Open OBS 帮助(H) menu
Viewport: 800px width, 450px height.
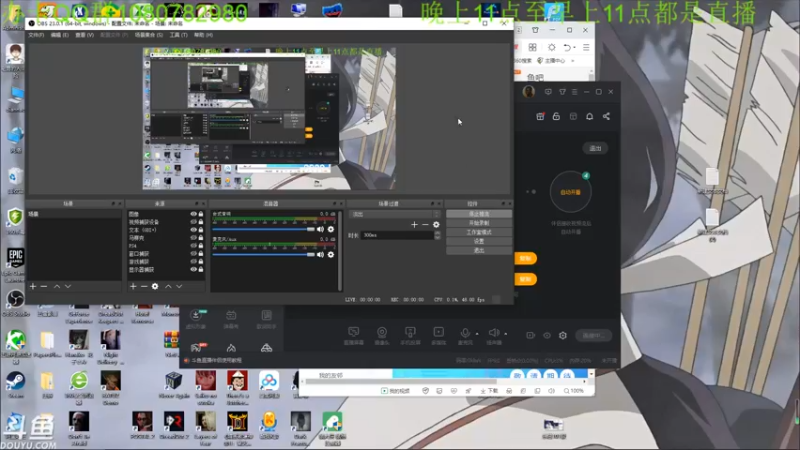pos(204,35)
